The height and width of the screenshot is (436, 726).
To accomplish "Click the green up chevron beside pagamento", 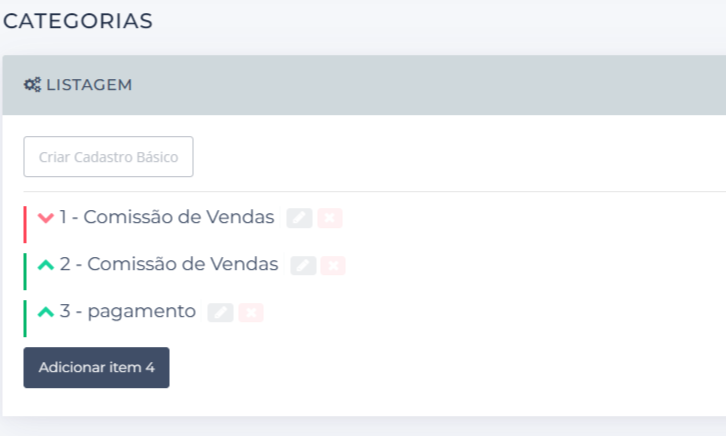I will pyautogui.click(x=45, y=312).
